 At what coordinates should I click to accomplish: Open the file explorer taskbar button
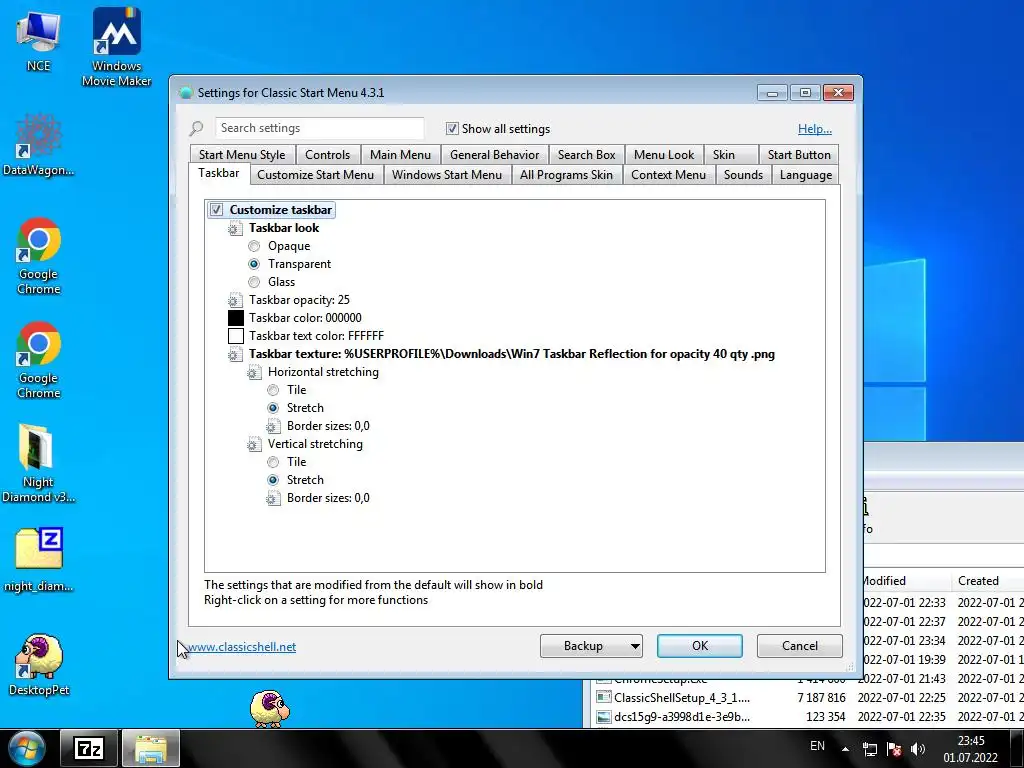point(151,748)
